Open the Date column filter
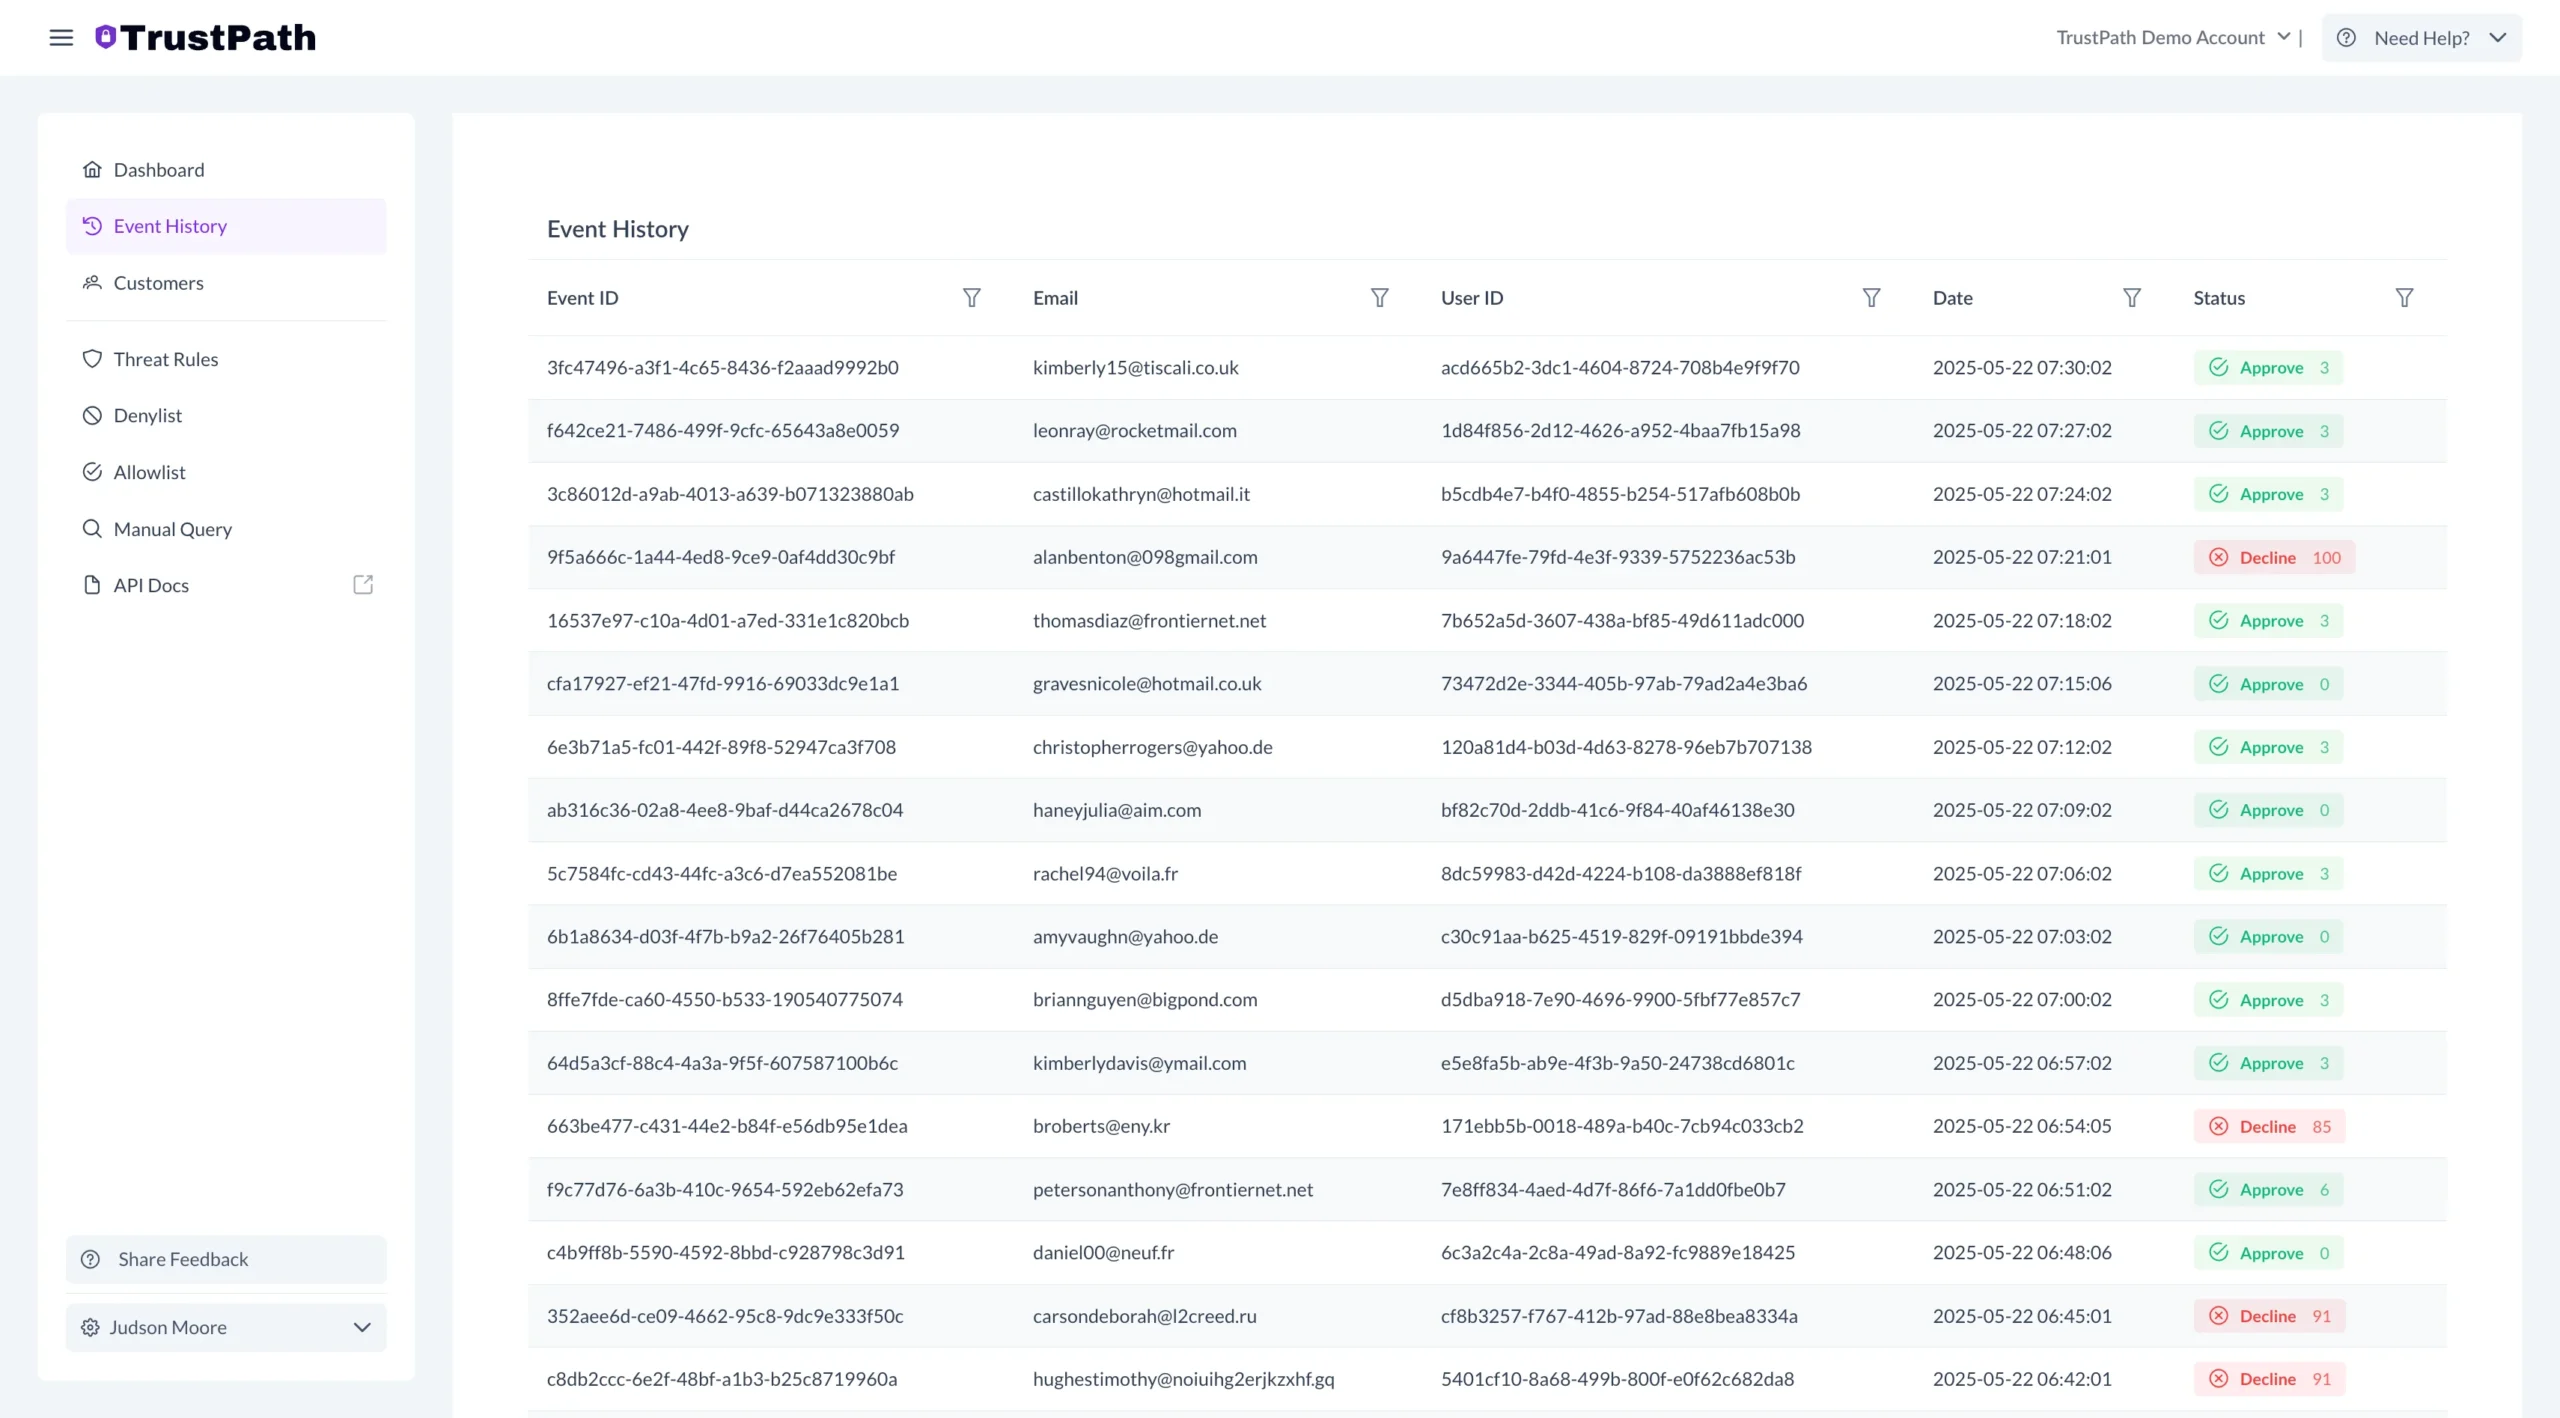Viewport: 2560px width, 1418px height. [2131, 297]
